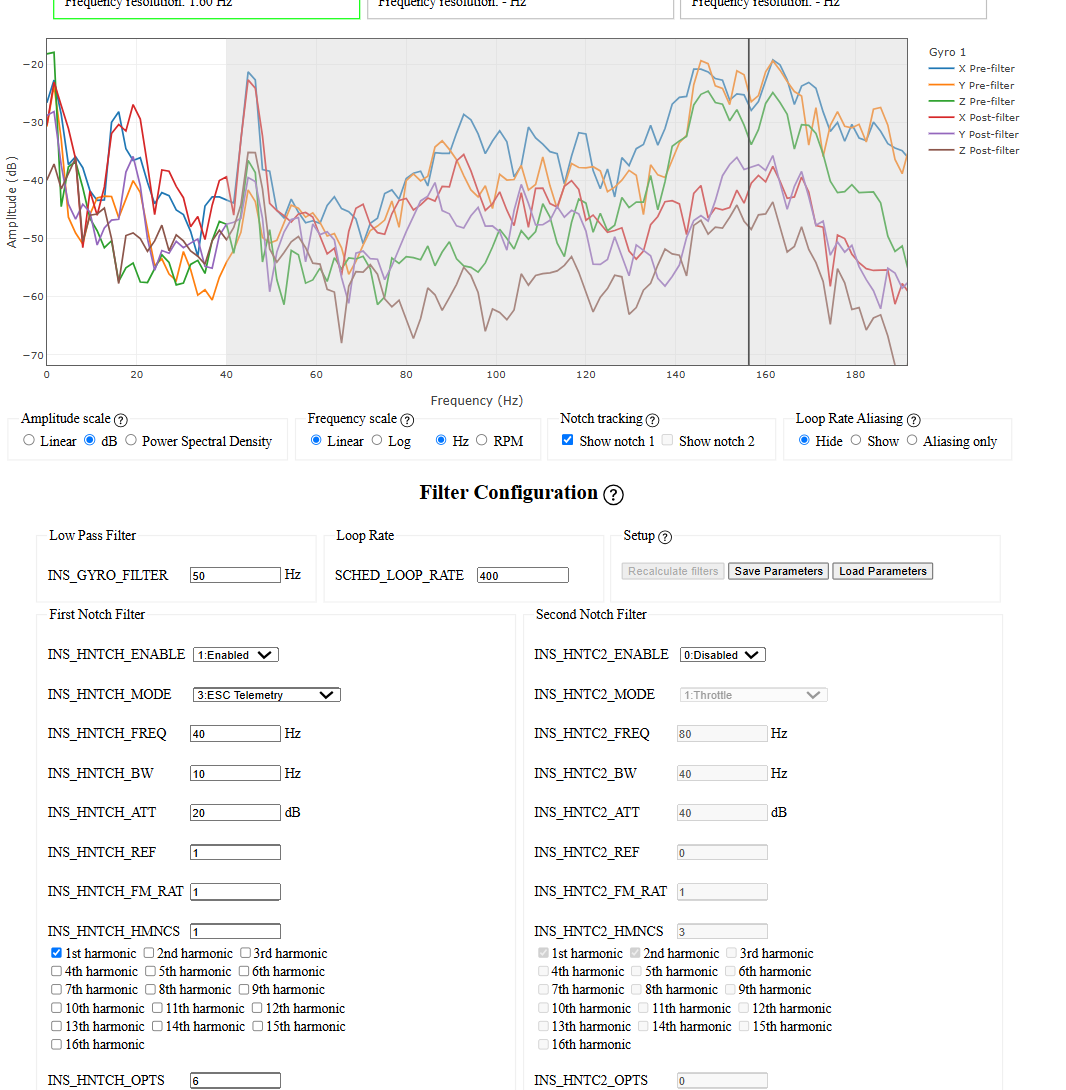Screen dimensions: 1066x1090
Task: Open Filter Configuration help icon
Action: pyautogui.click(x=613, y=494)
